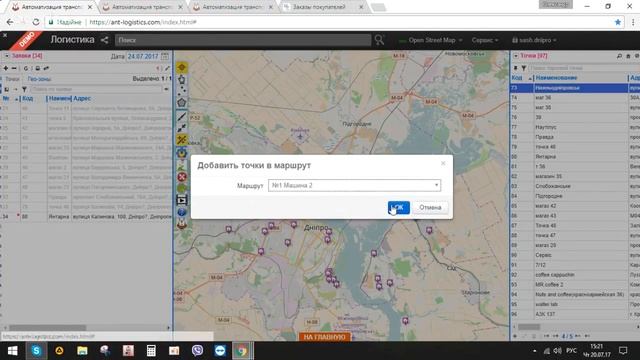The width and height of the screenshot is (640, 360).
Task: Open File Explorer from the taskbar
Action: 82,351
